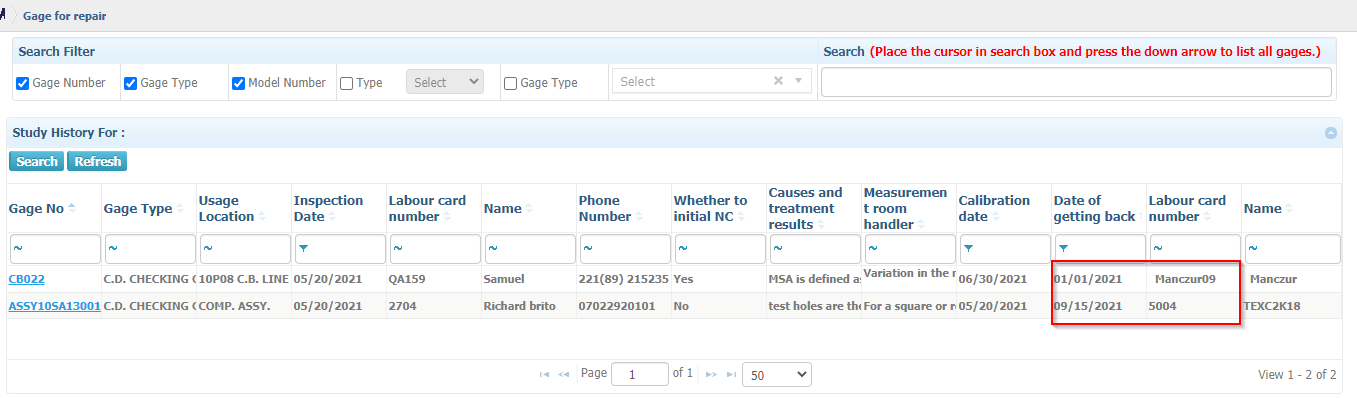Click the Gage No column filter box

pos(55,249)
